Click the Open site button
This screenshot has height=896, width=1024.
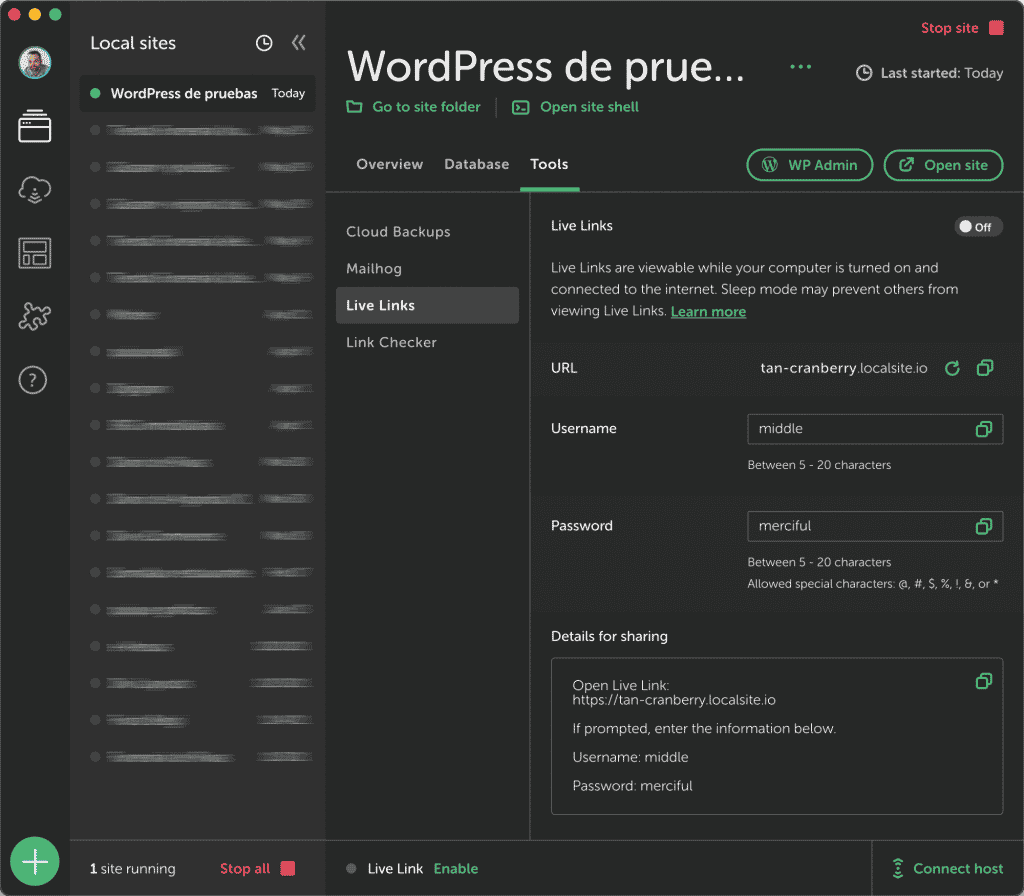tap(943, 165)
